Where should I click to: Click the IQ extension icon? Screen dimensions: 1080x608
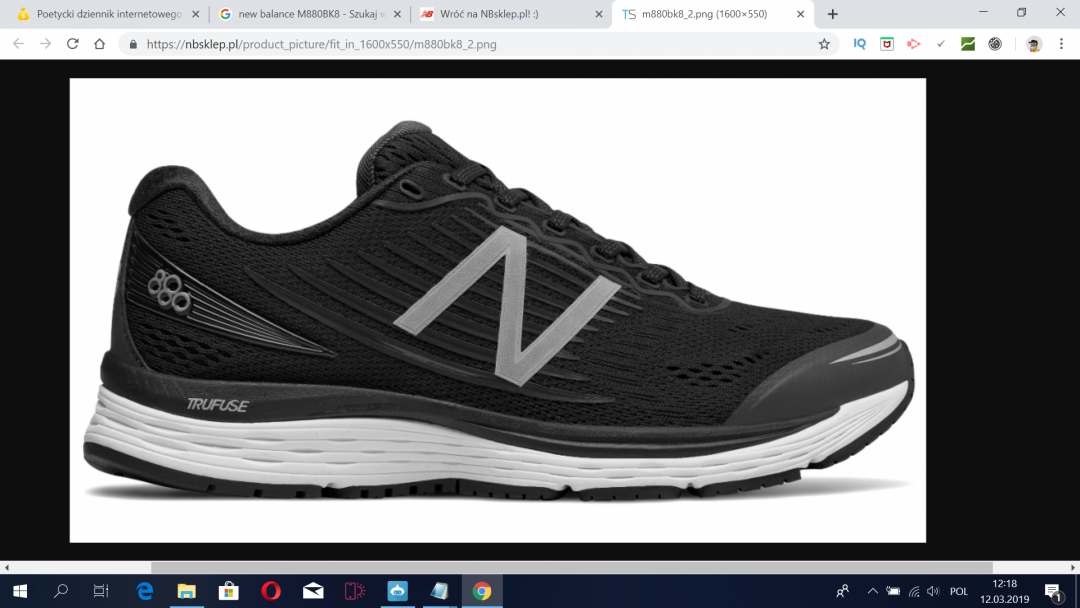[859, 44]
